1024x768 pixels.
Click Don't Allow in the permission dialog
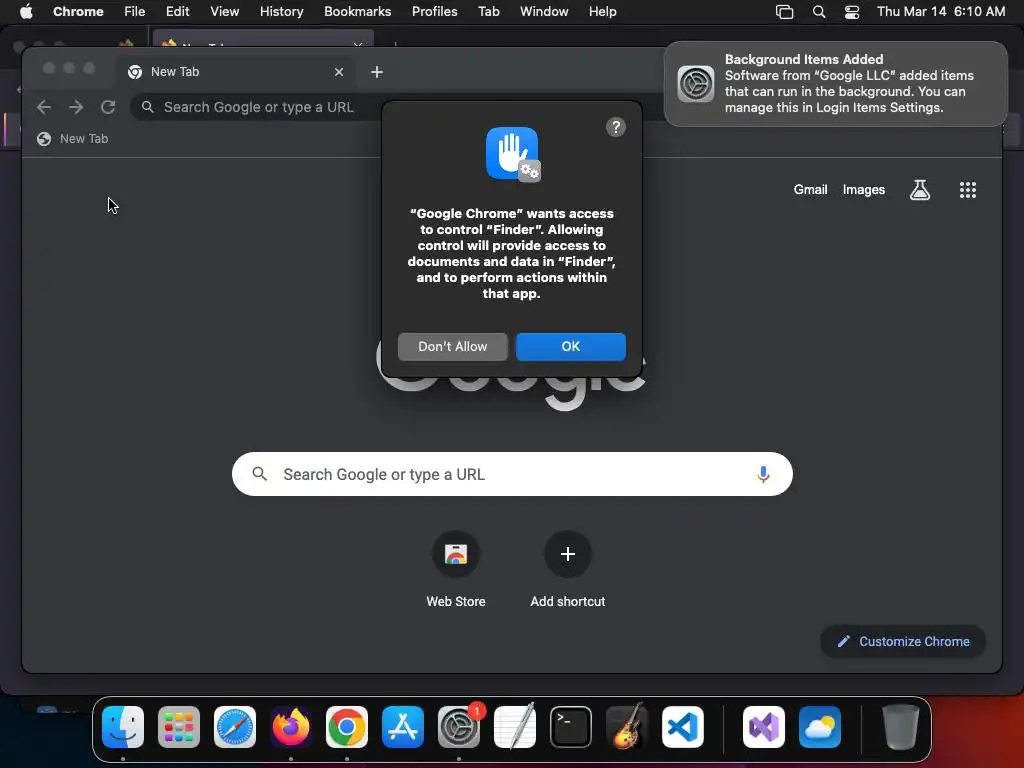[453, 346]
